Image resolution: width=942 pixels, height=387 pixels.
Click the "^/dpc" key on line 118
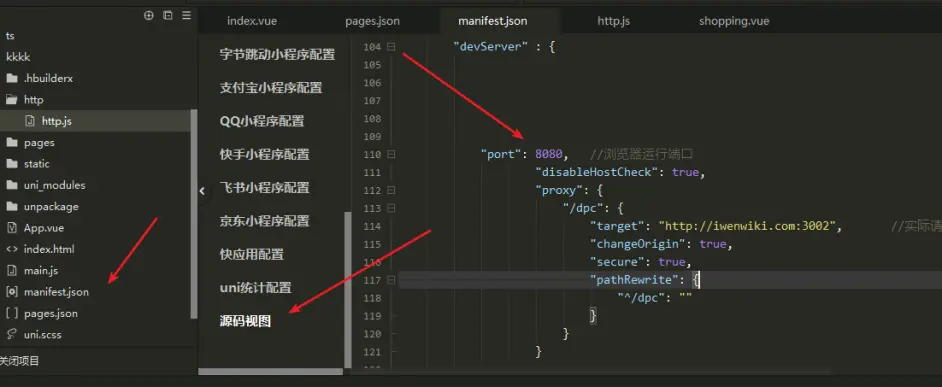point(641,297)
